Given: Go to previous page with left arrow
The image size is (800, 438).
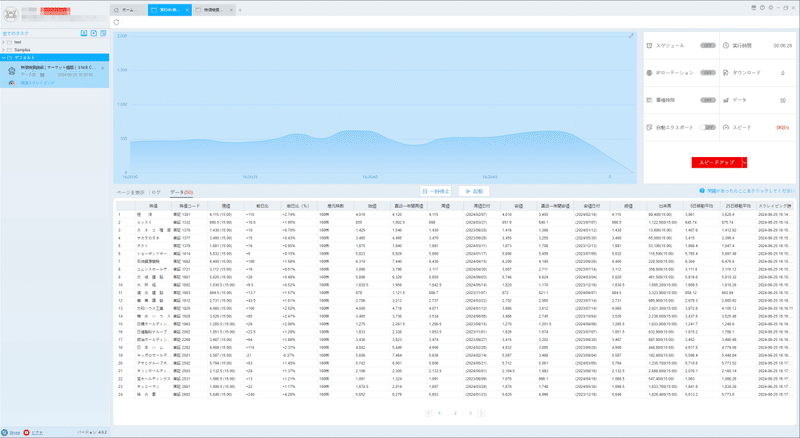Looking at the screenshot, I should coord(428,413).
